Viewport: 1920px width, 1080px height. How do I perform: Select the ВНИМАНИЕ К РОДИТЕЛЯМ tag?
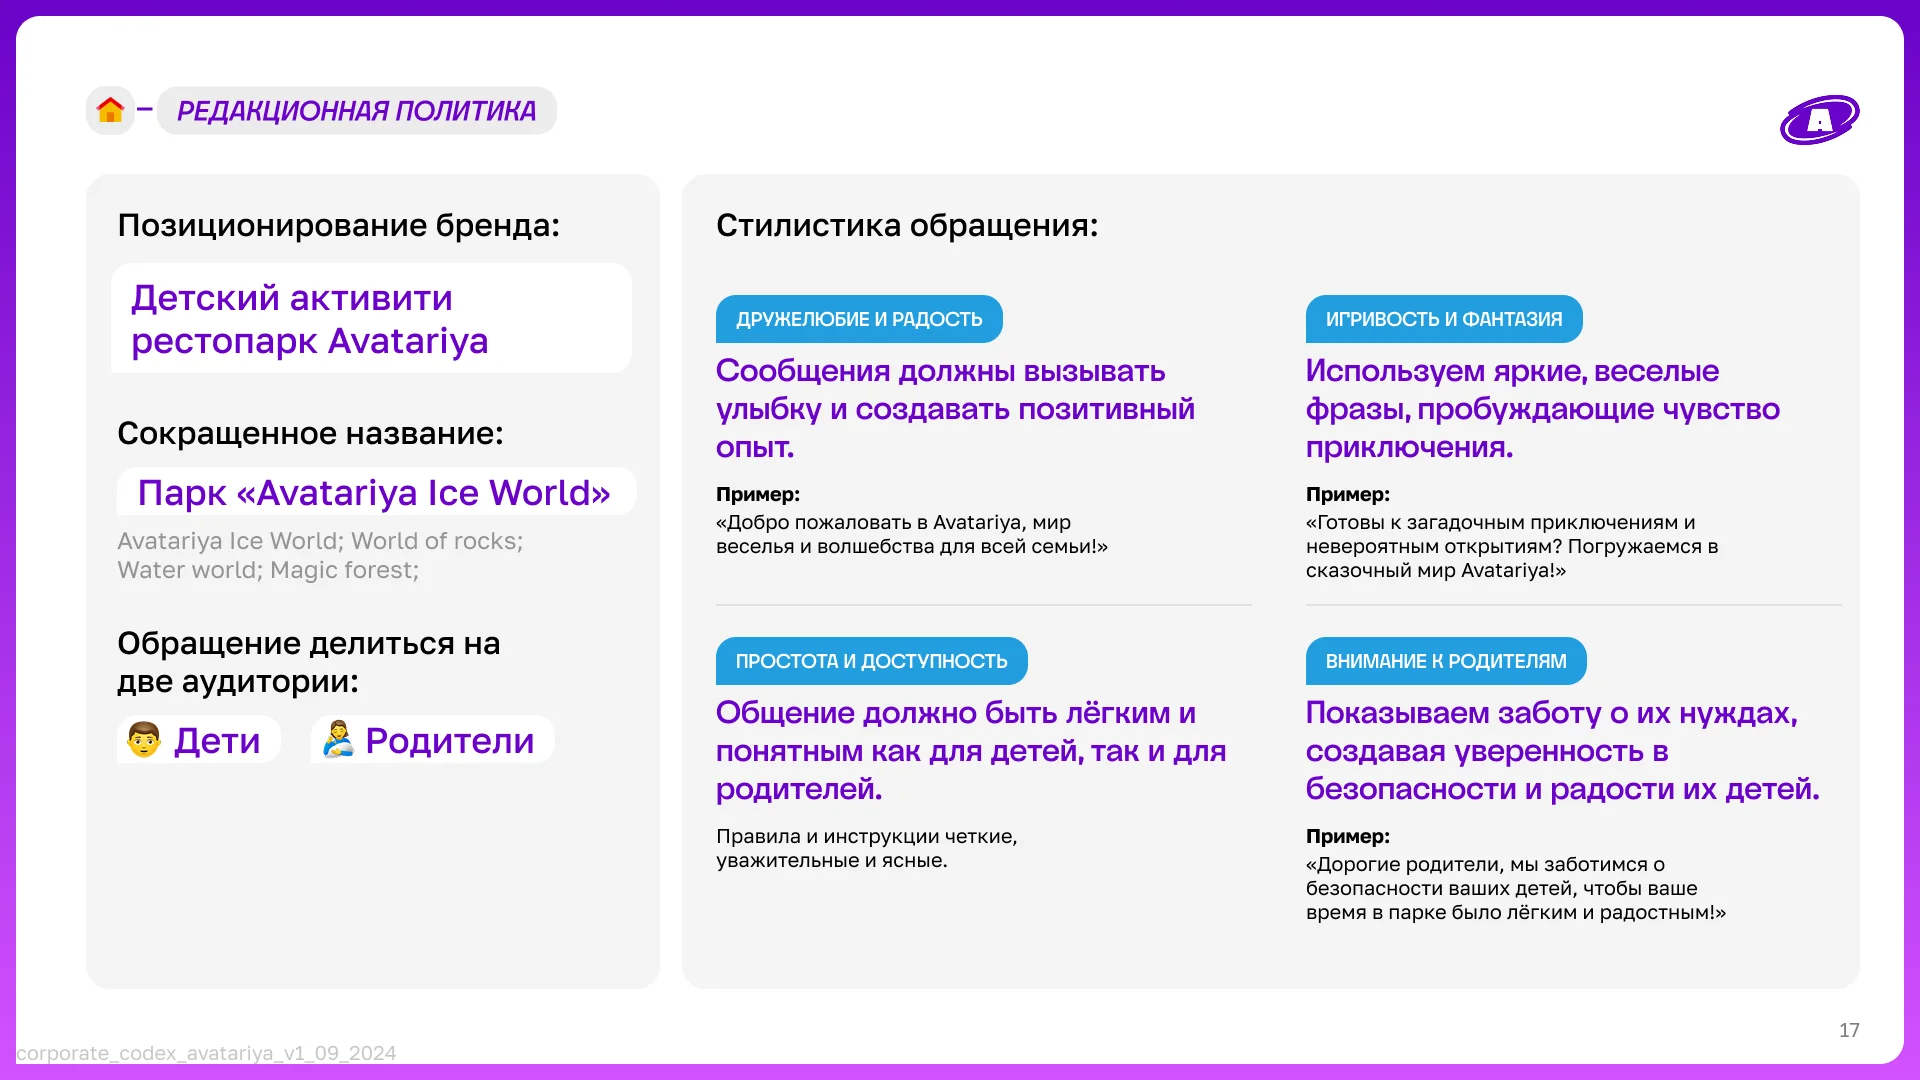click(1446, 661)
